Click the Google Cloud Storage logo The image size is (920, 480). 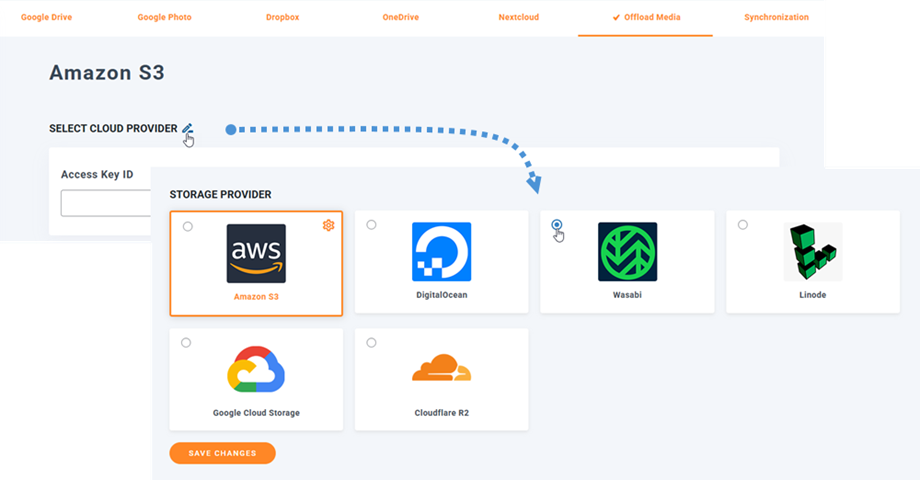tap(256, 371)
